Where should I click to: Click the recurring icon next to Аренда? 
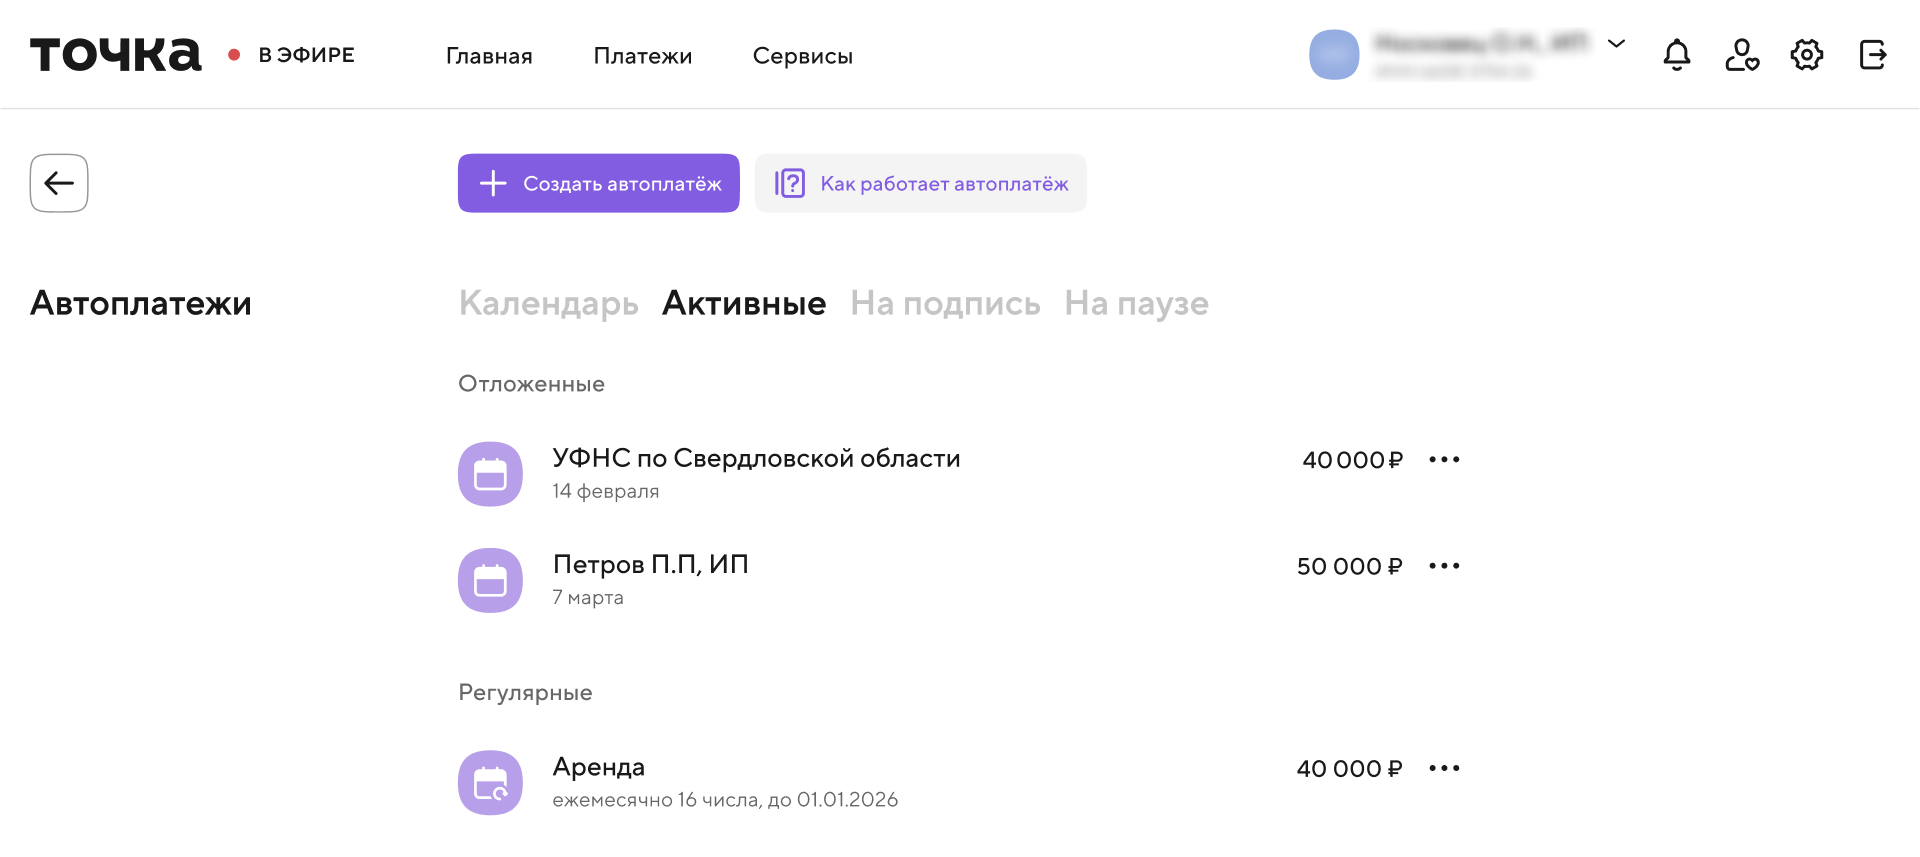pos(490,783)
